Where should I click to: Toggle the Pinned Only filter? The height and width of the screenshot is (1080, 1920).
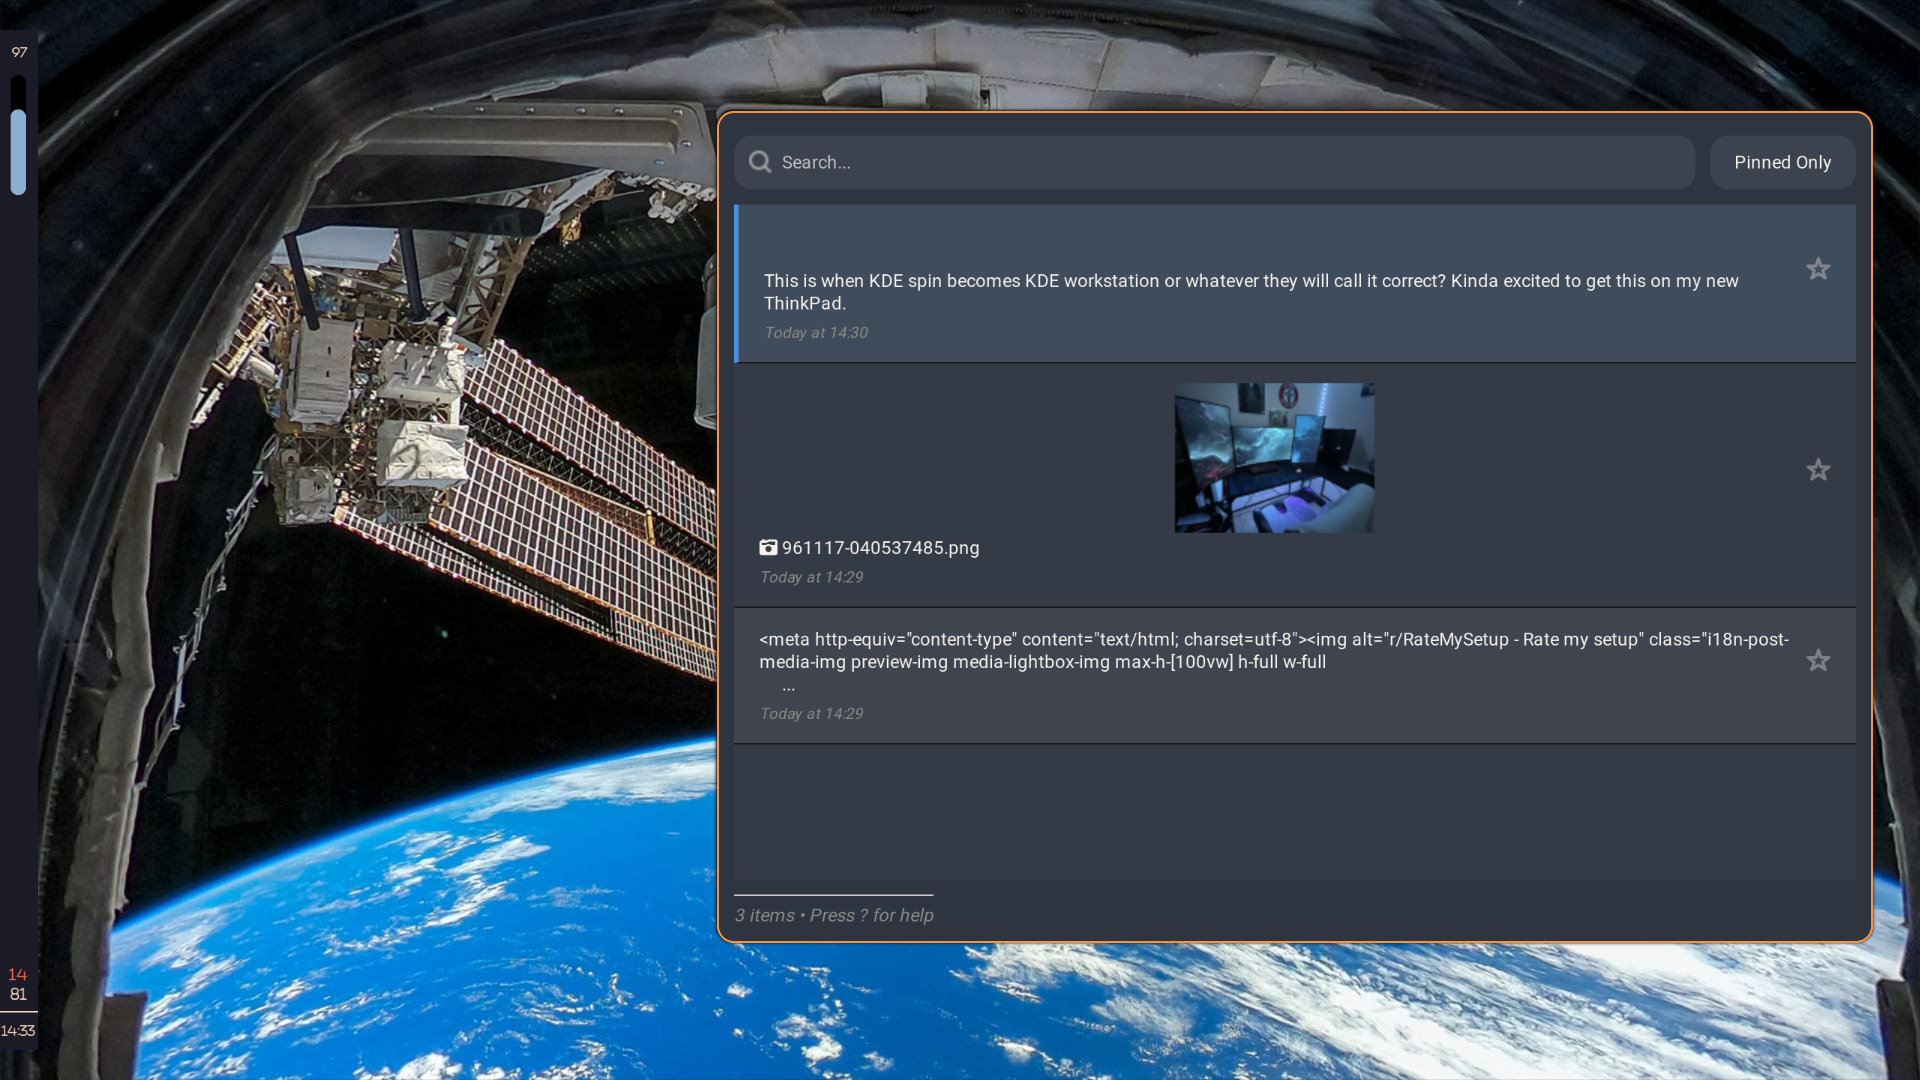(1782, 162)
